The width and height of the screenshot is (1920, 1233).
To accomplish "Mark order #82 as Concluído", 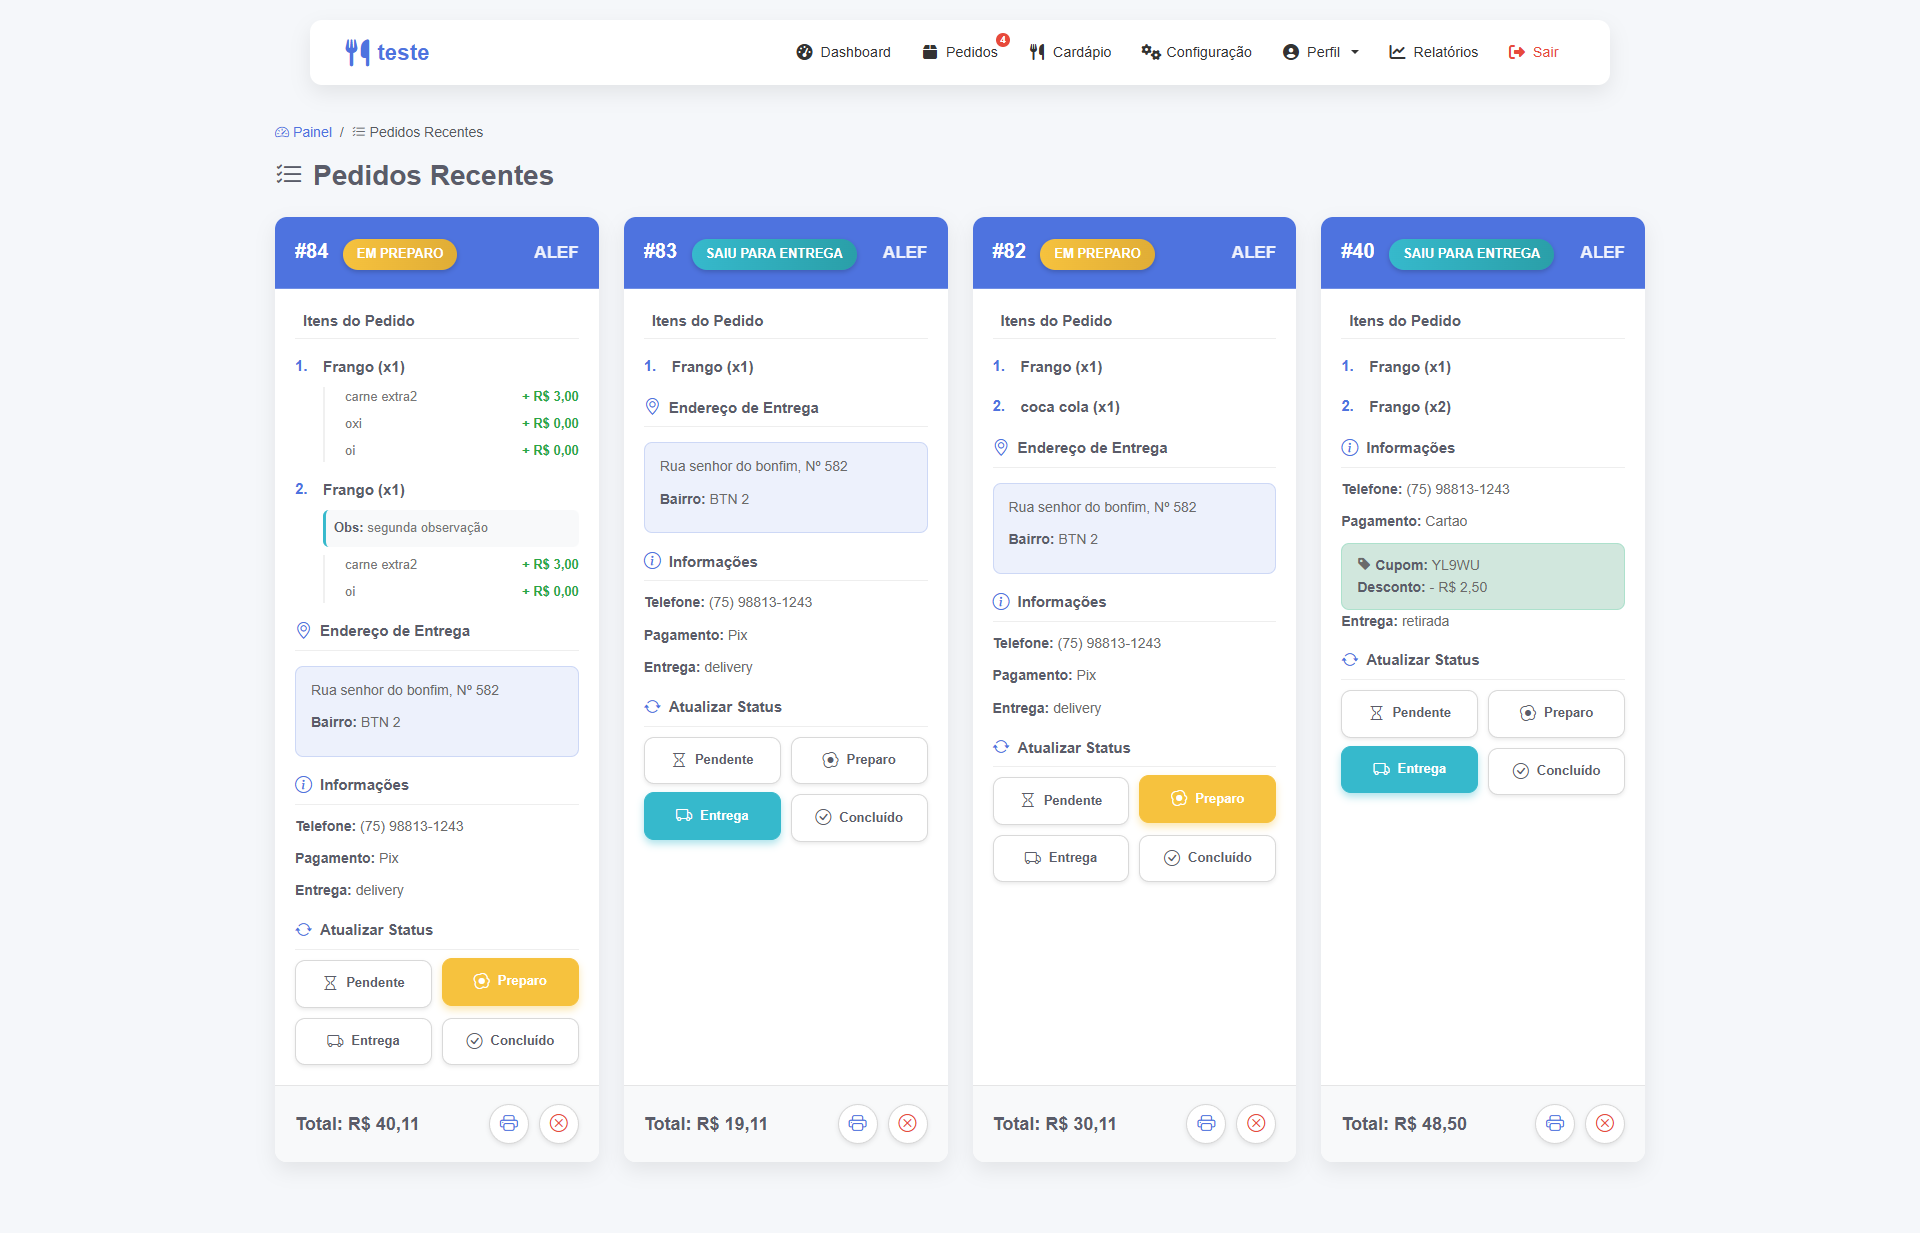I will pos(1207,858).
